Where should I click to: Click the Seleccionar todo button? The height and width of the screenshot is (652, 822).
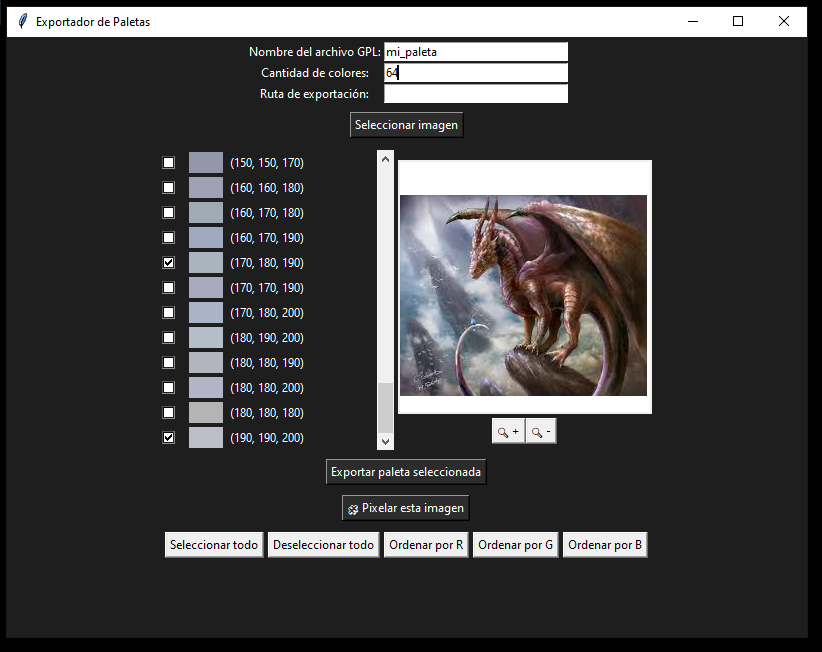[x=214, y=545]
